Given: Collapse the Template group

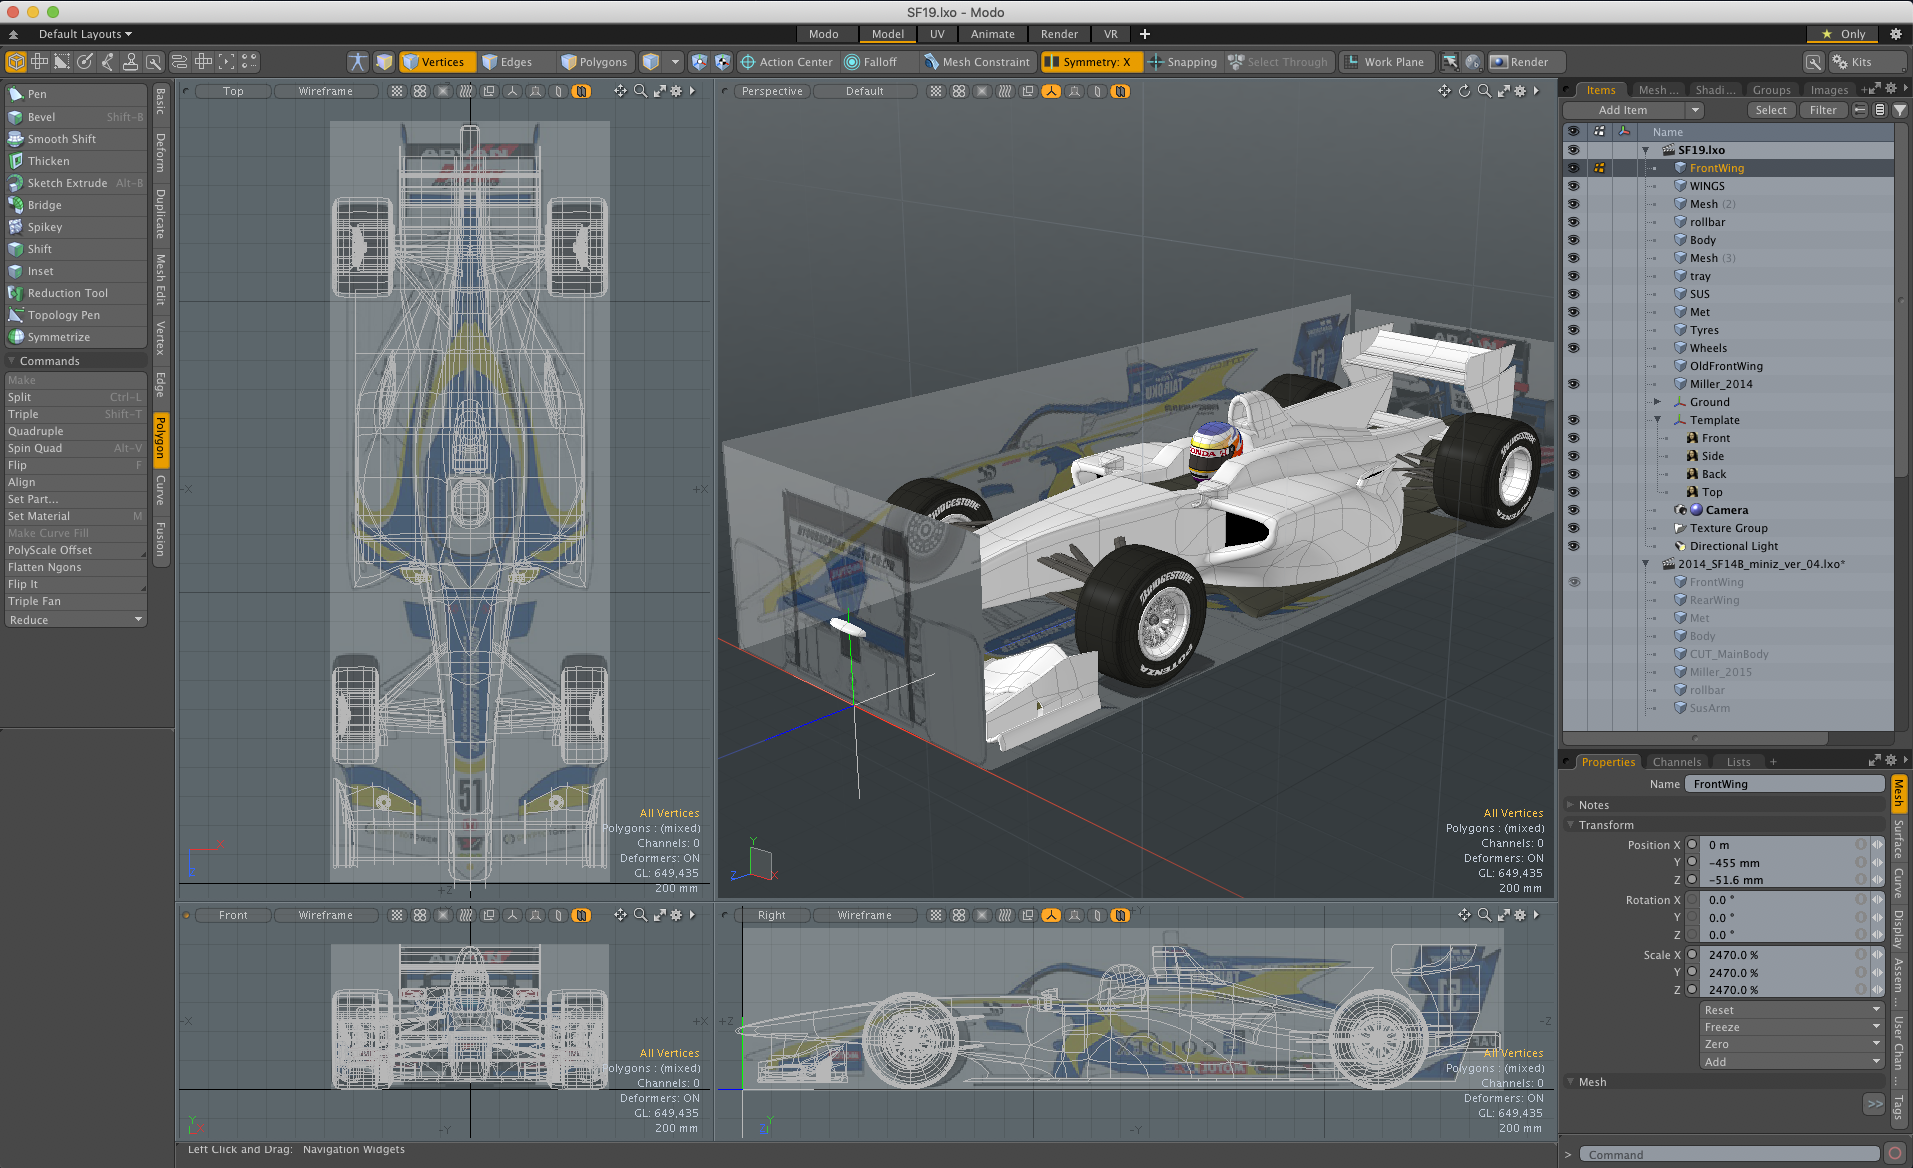Looking at the screenshot, I should tap(1657, 420).
